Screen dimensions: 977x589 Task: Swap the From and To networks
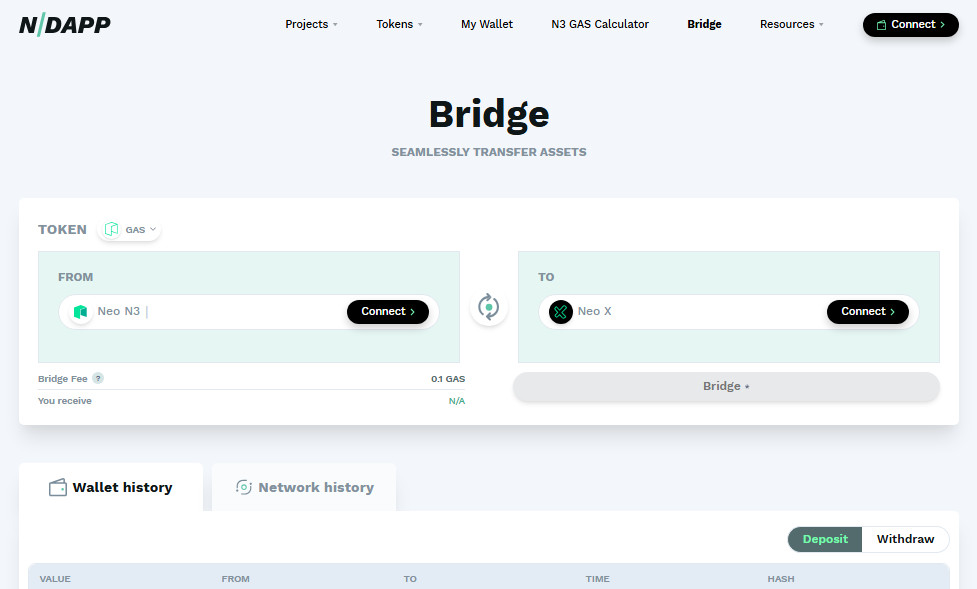488,307
